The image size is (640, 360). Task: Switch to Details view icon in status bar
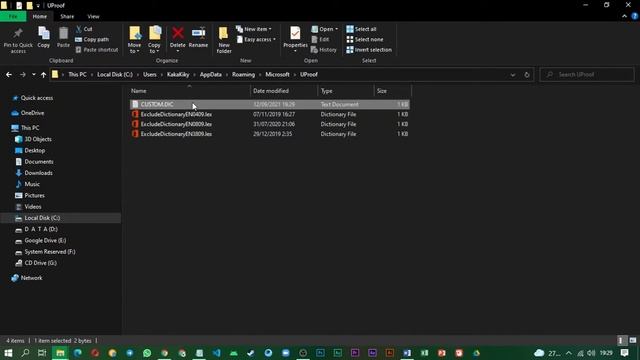pos(621,340)
